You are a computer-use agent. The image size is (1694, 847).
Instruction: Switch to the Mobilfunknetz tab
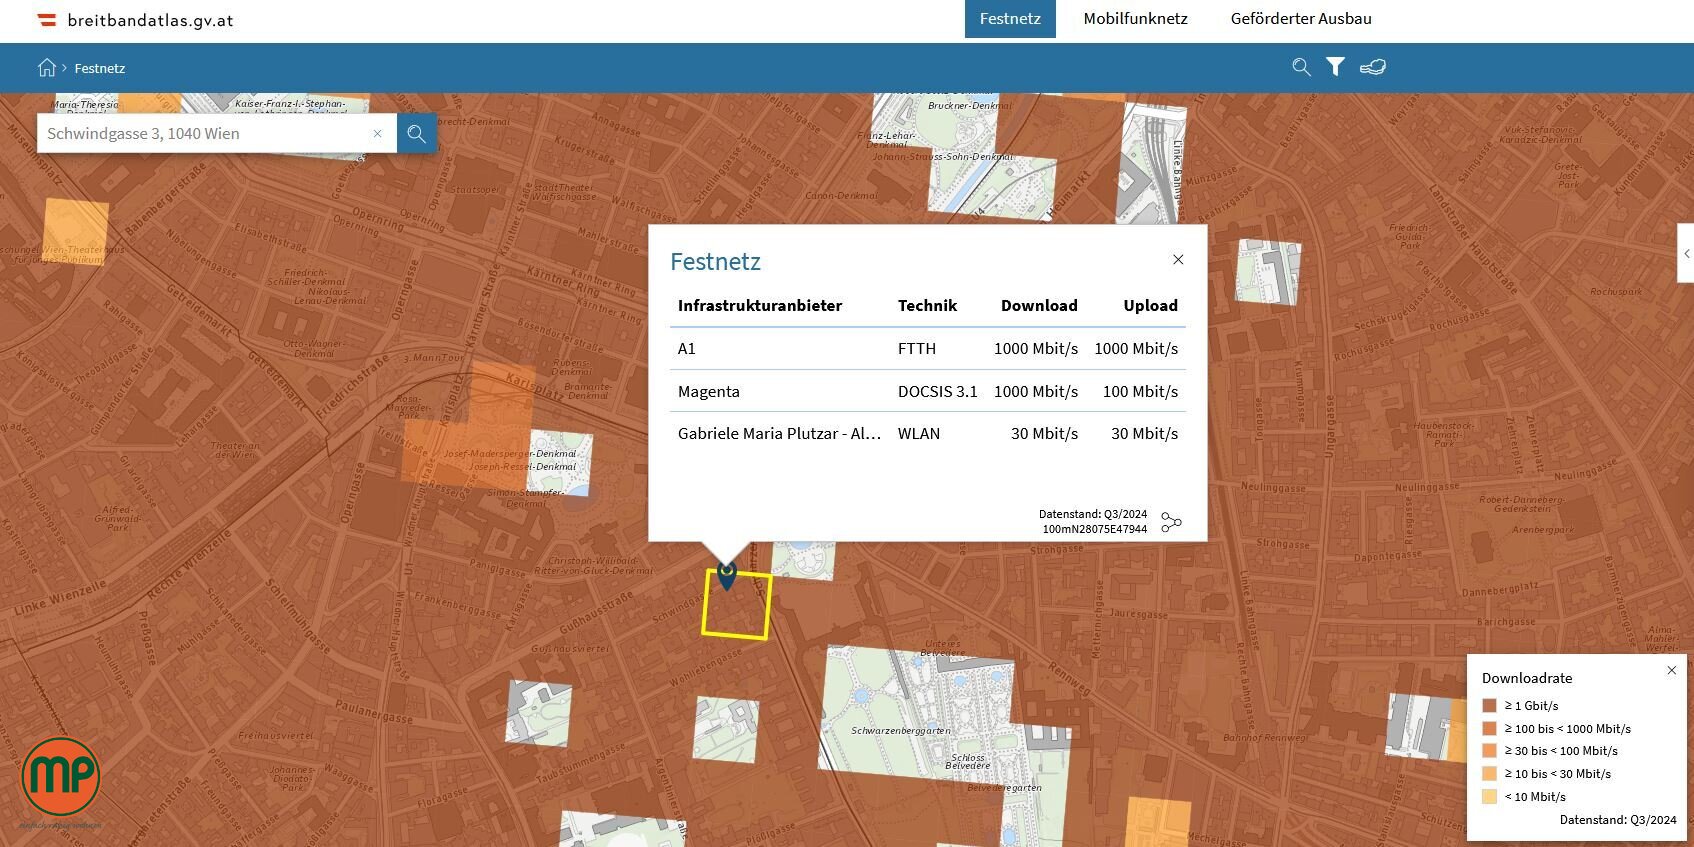1135,19
